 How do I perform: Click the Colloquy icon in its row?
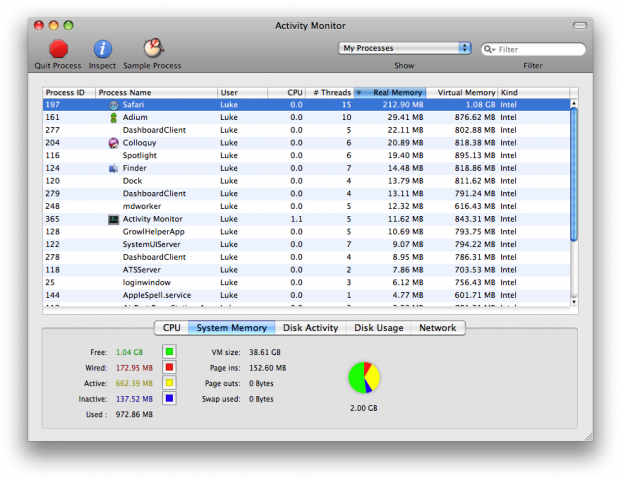coord(113,143)
